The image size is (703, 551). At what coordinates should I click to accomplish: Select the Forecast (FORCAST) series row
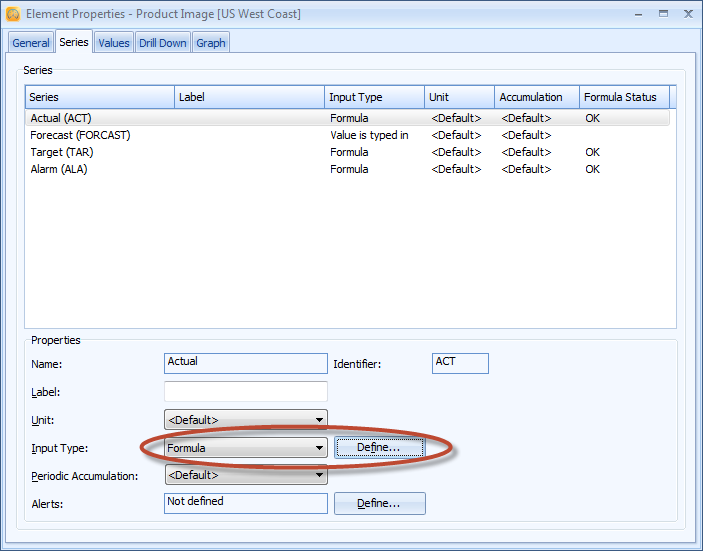point(80,135)
